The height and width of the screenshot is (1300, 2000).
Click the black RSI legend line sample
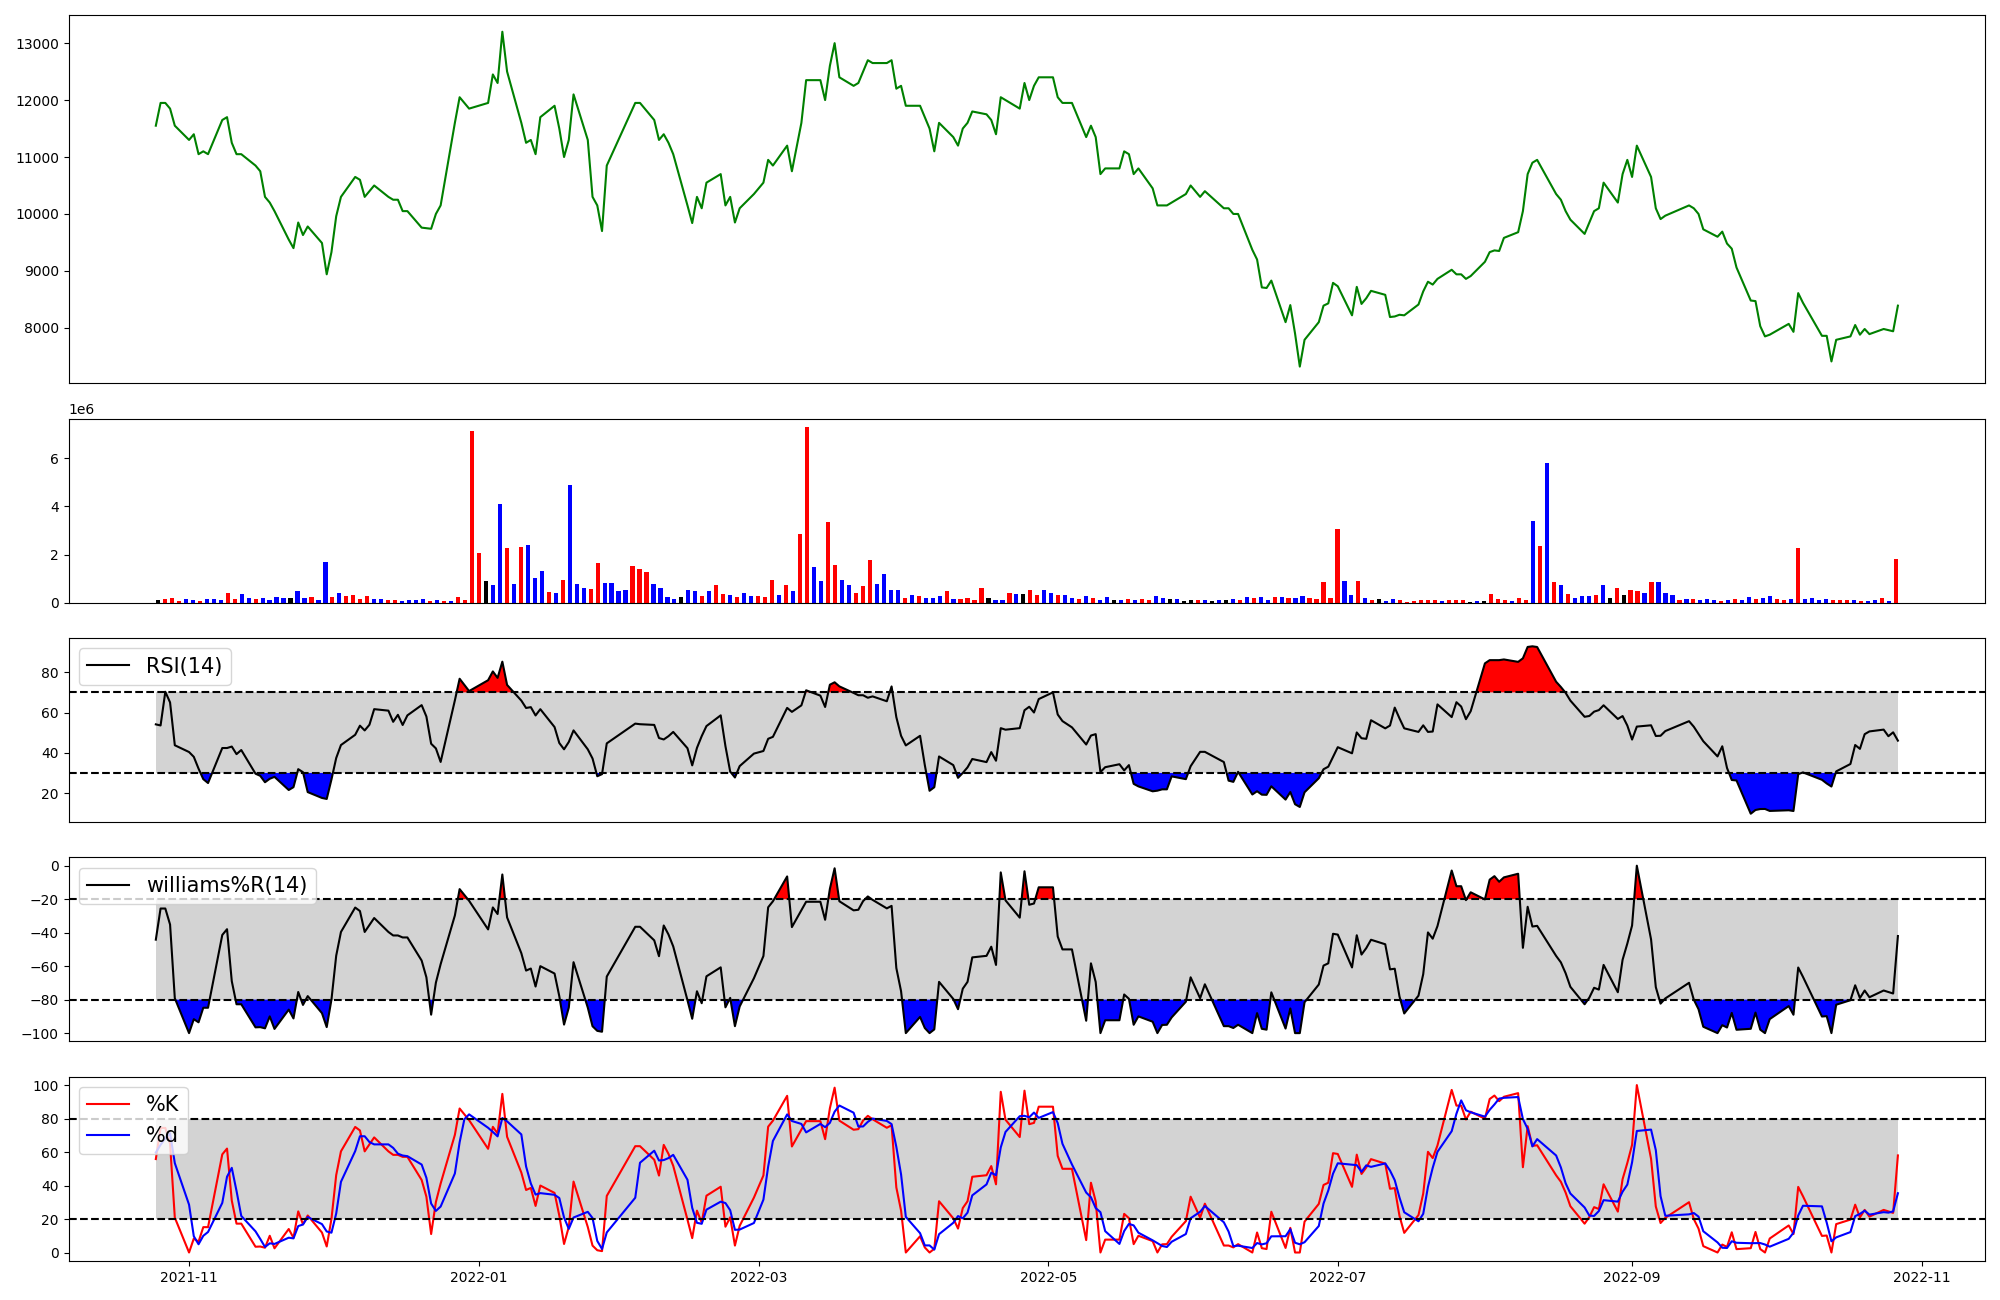(108, 666)
